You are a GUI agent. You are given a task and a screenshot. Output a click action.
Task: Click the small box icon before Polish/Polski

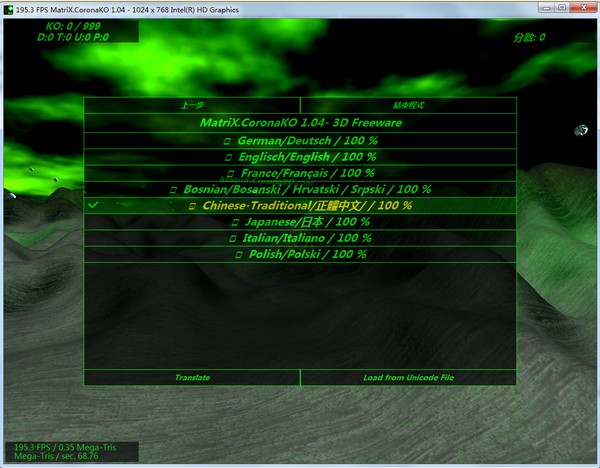click(238, 255)
